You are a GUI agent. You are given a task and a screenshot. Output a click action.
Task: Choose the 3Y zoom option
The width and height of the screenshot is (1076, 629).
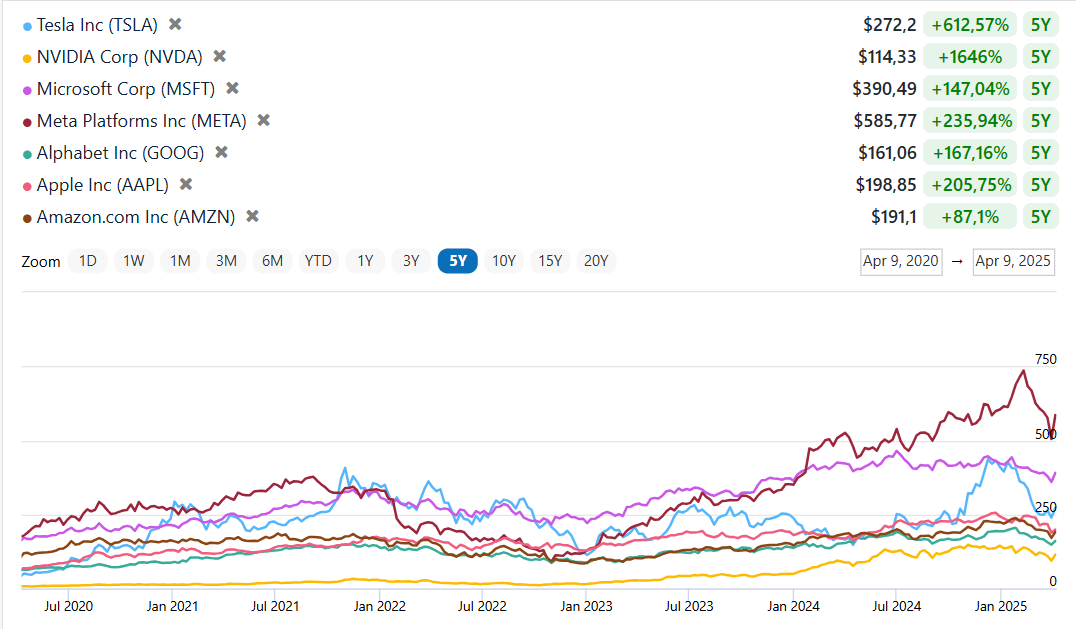(x=411, y=261)
